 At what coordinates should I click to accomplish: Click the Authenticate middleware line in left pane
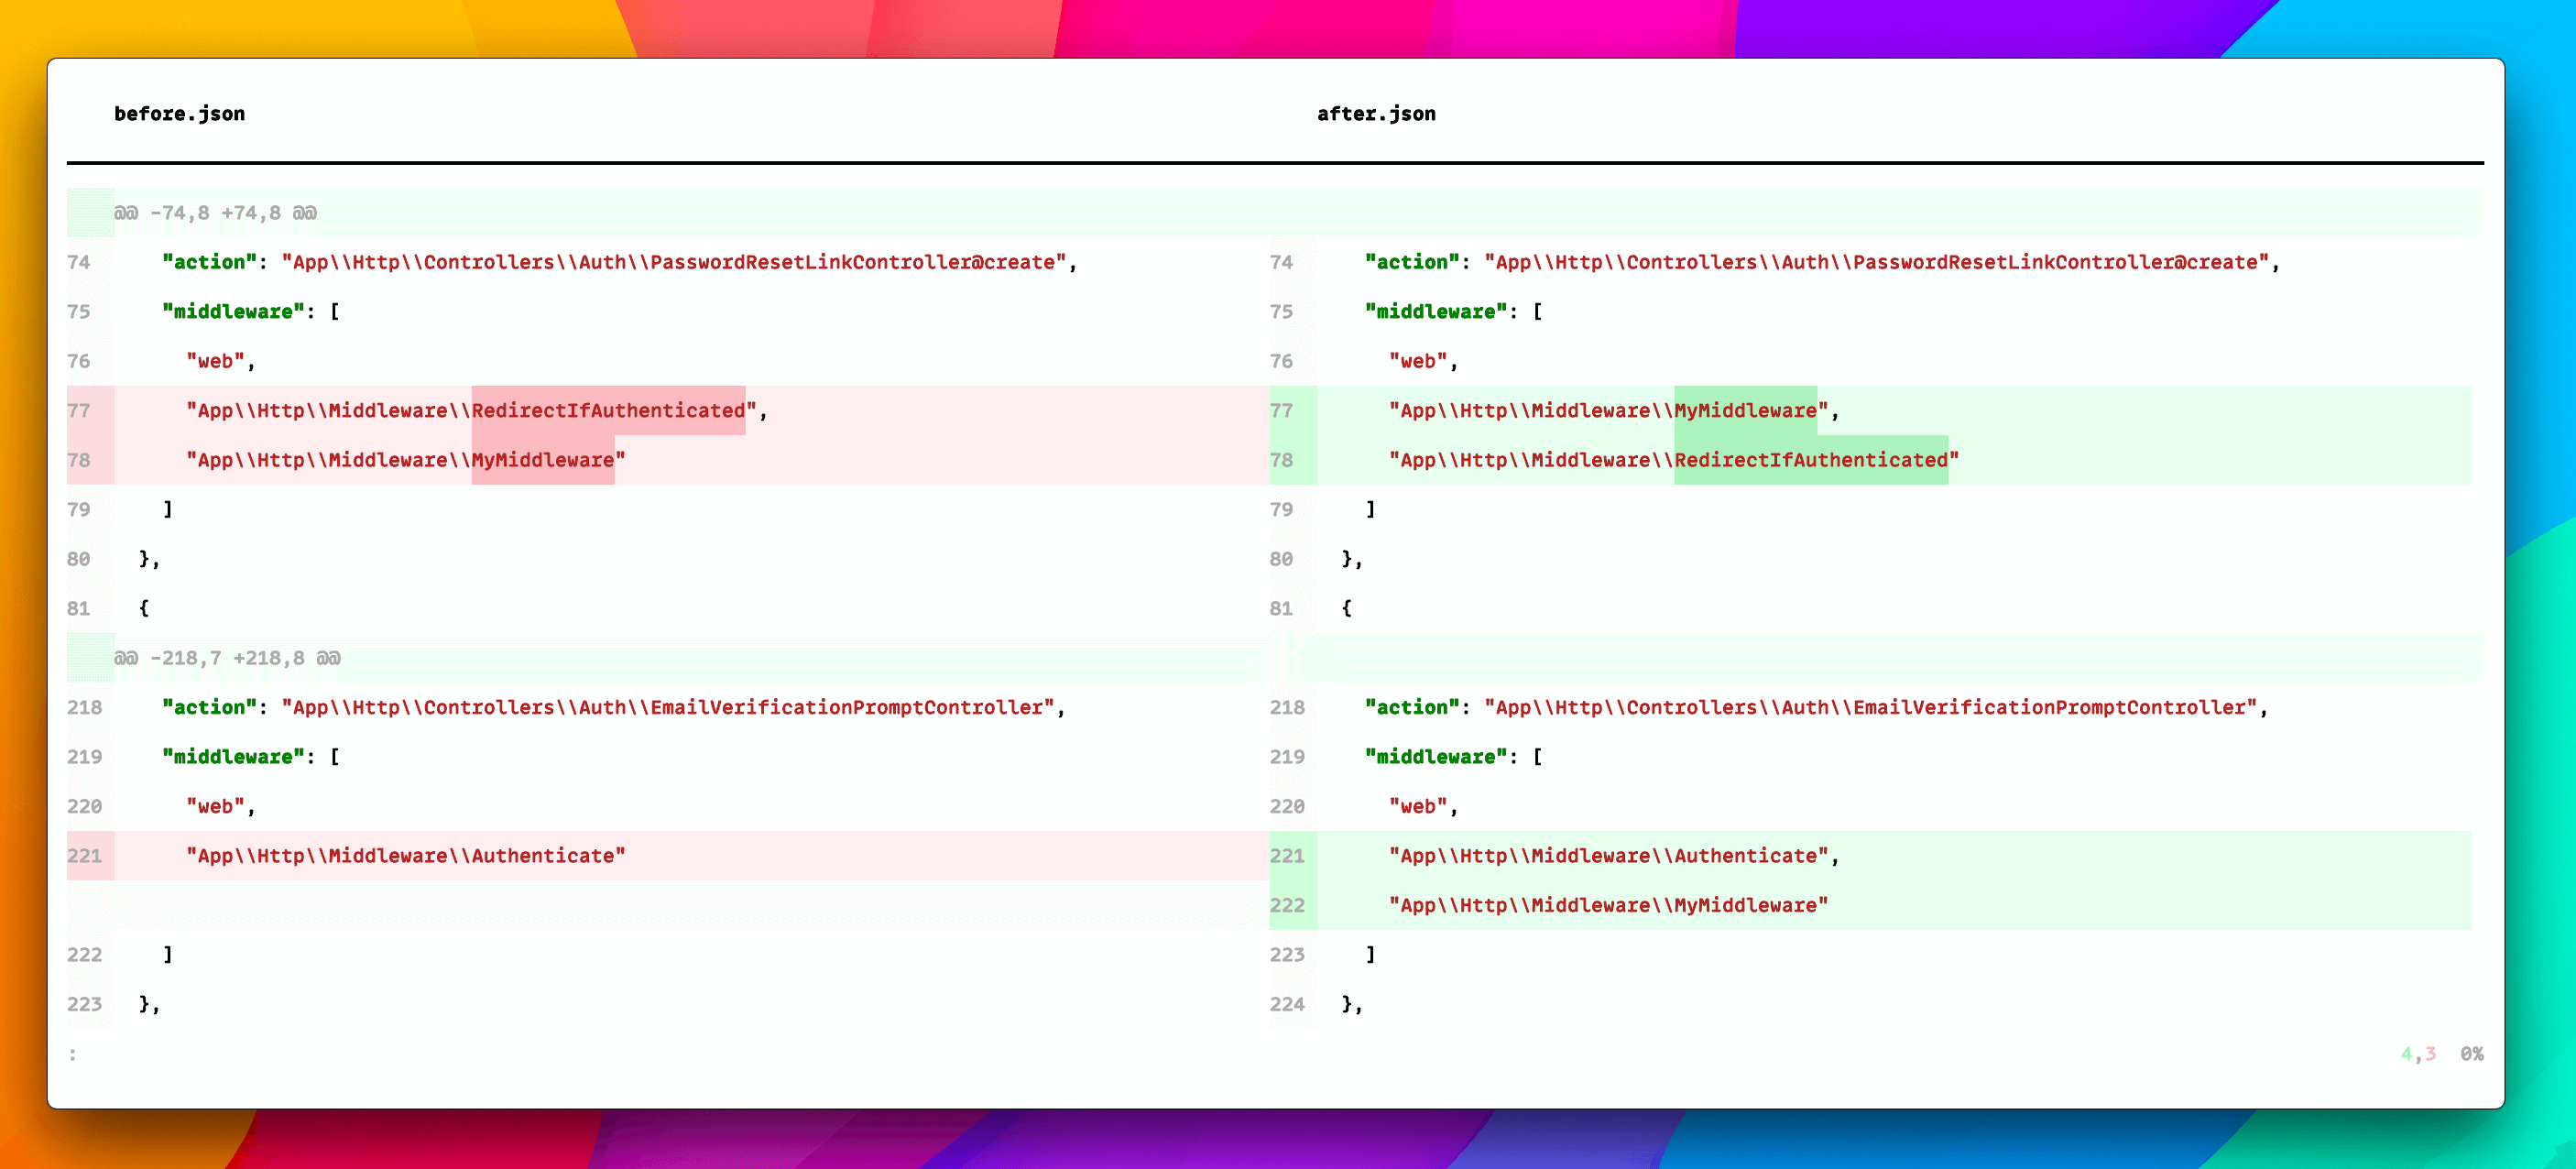pos(405,856)
